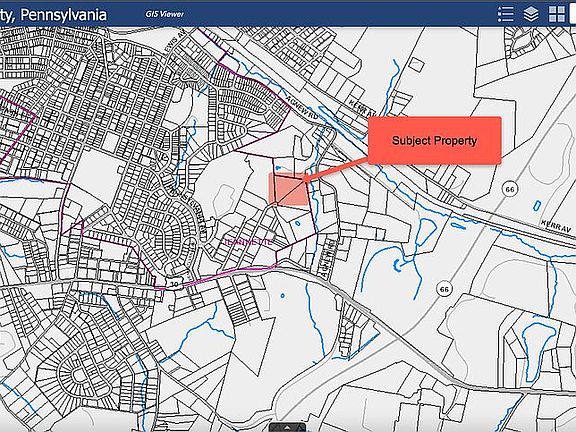Select the small blue pond east of Route 66
This screenshot has height=432, width=576.
coord(537,205)
